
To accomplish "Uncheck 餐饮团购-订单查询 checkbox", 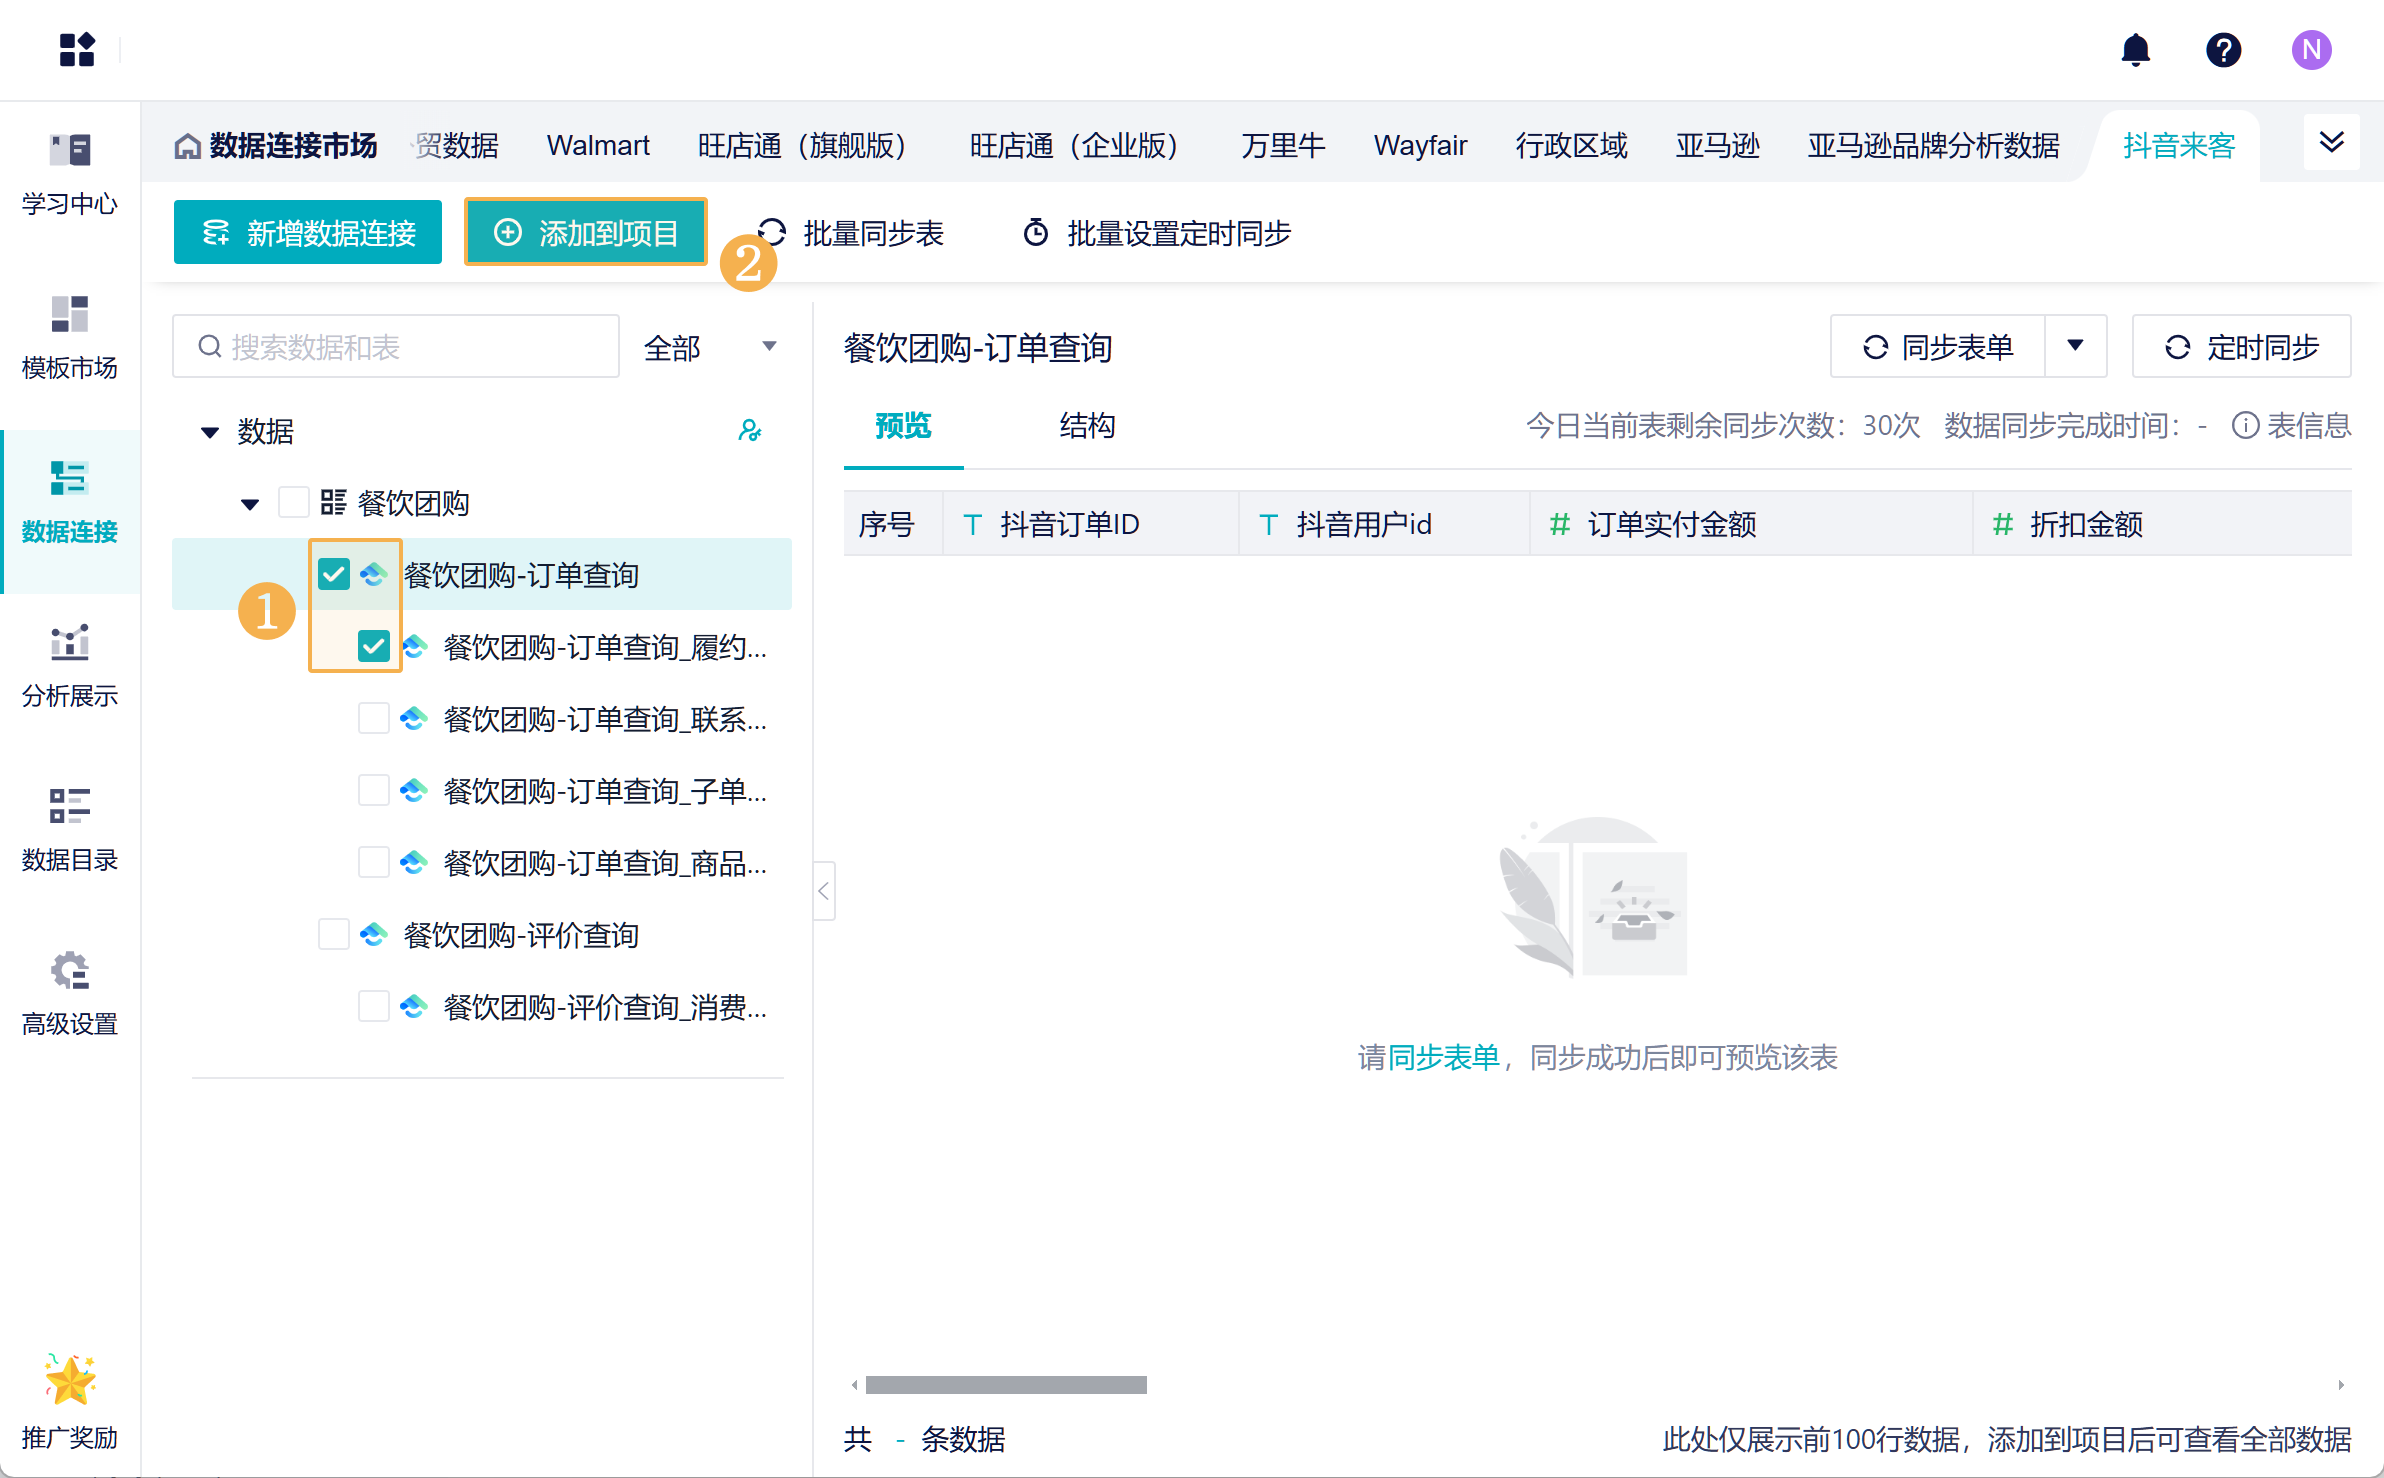I will [333, 574].
